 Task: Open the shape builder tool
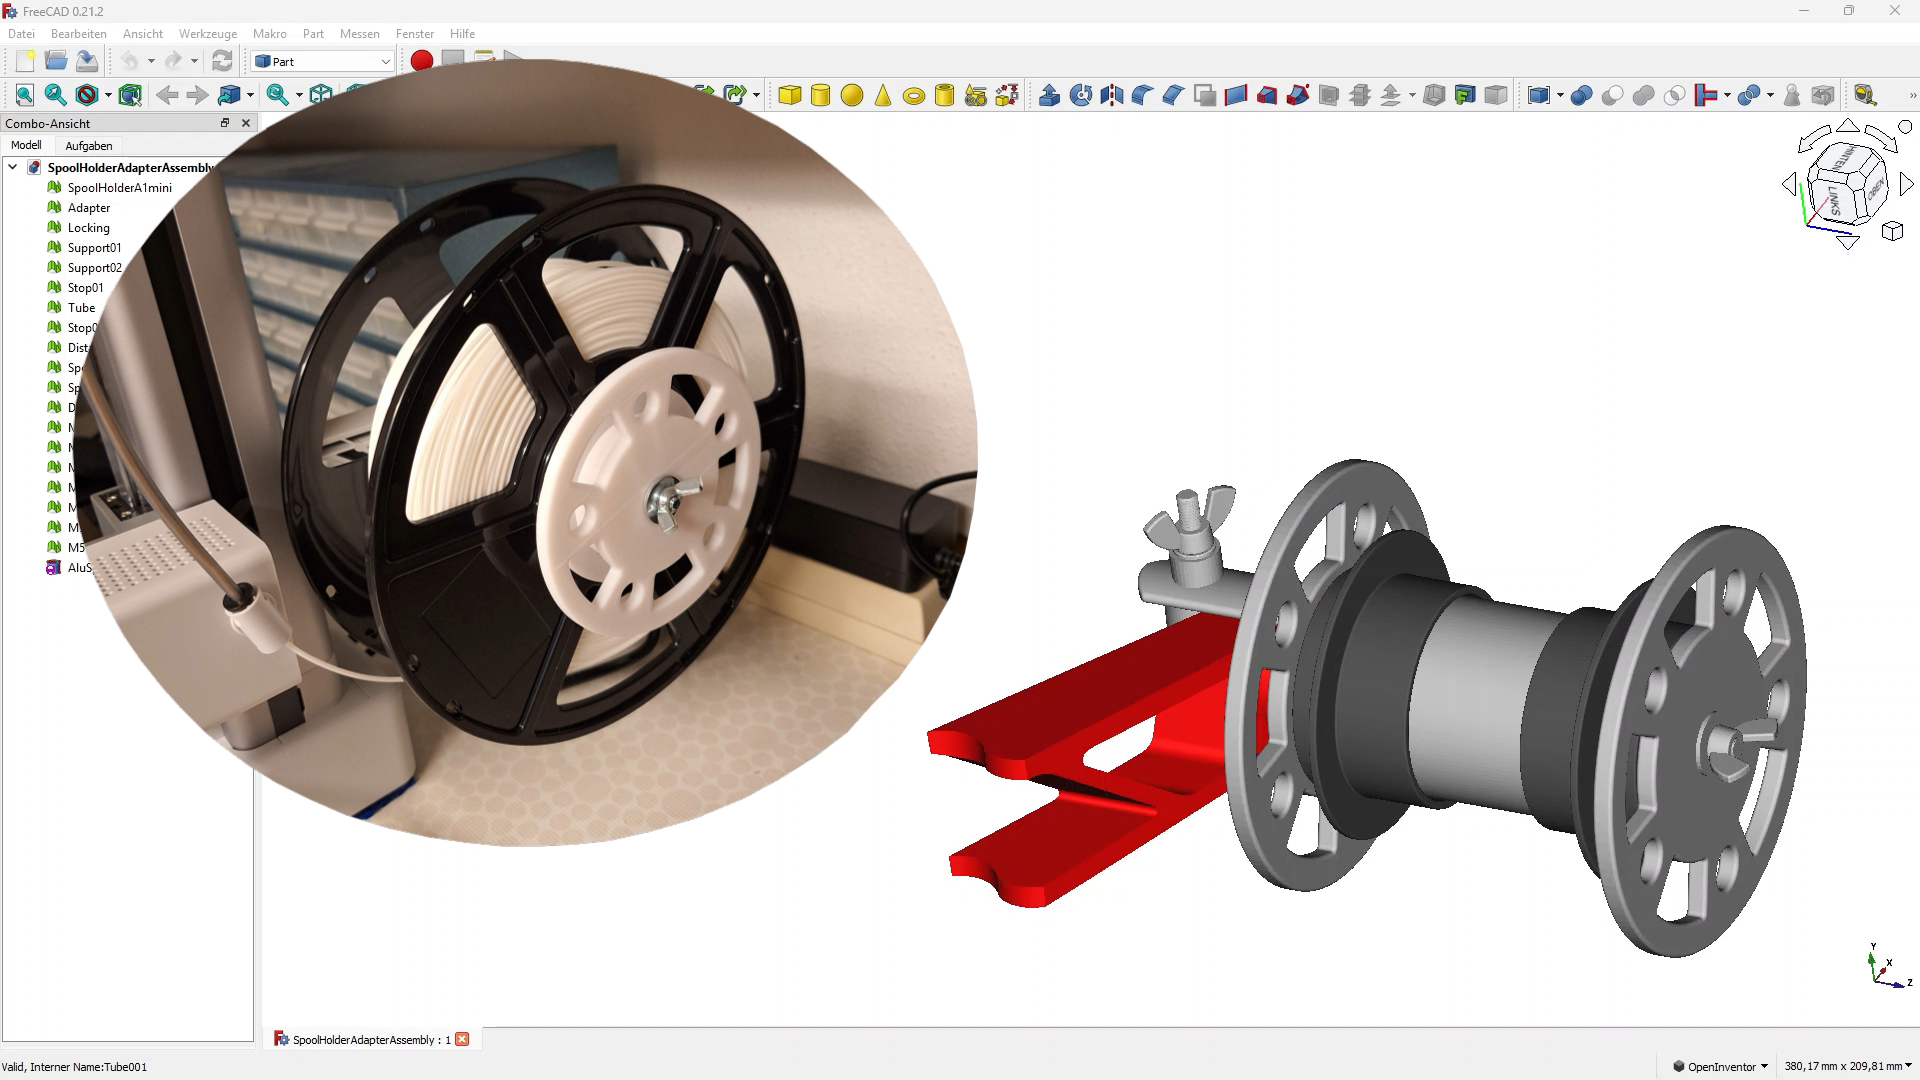(x=1007, y=95)
